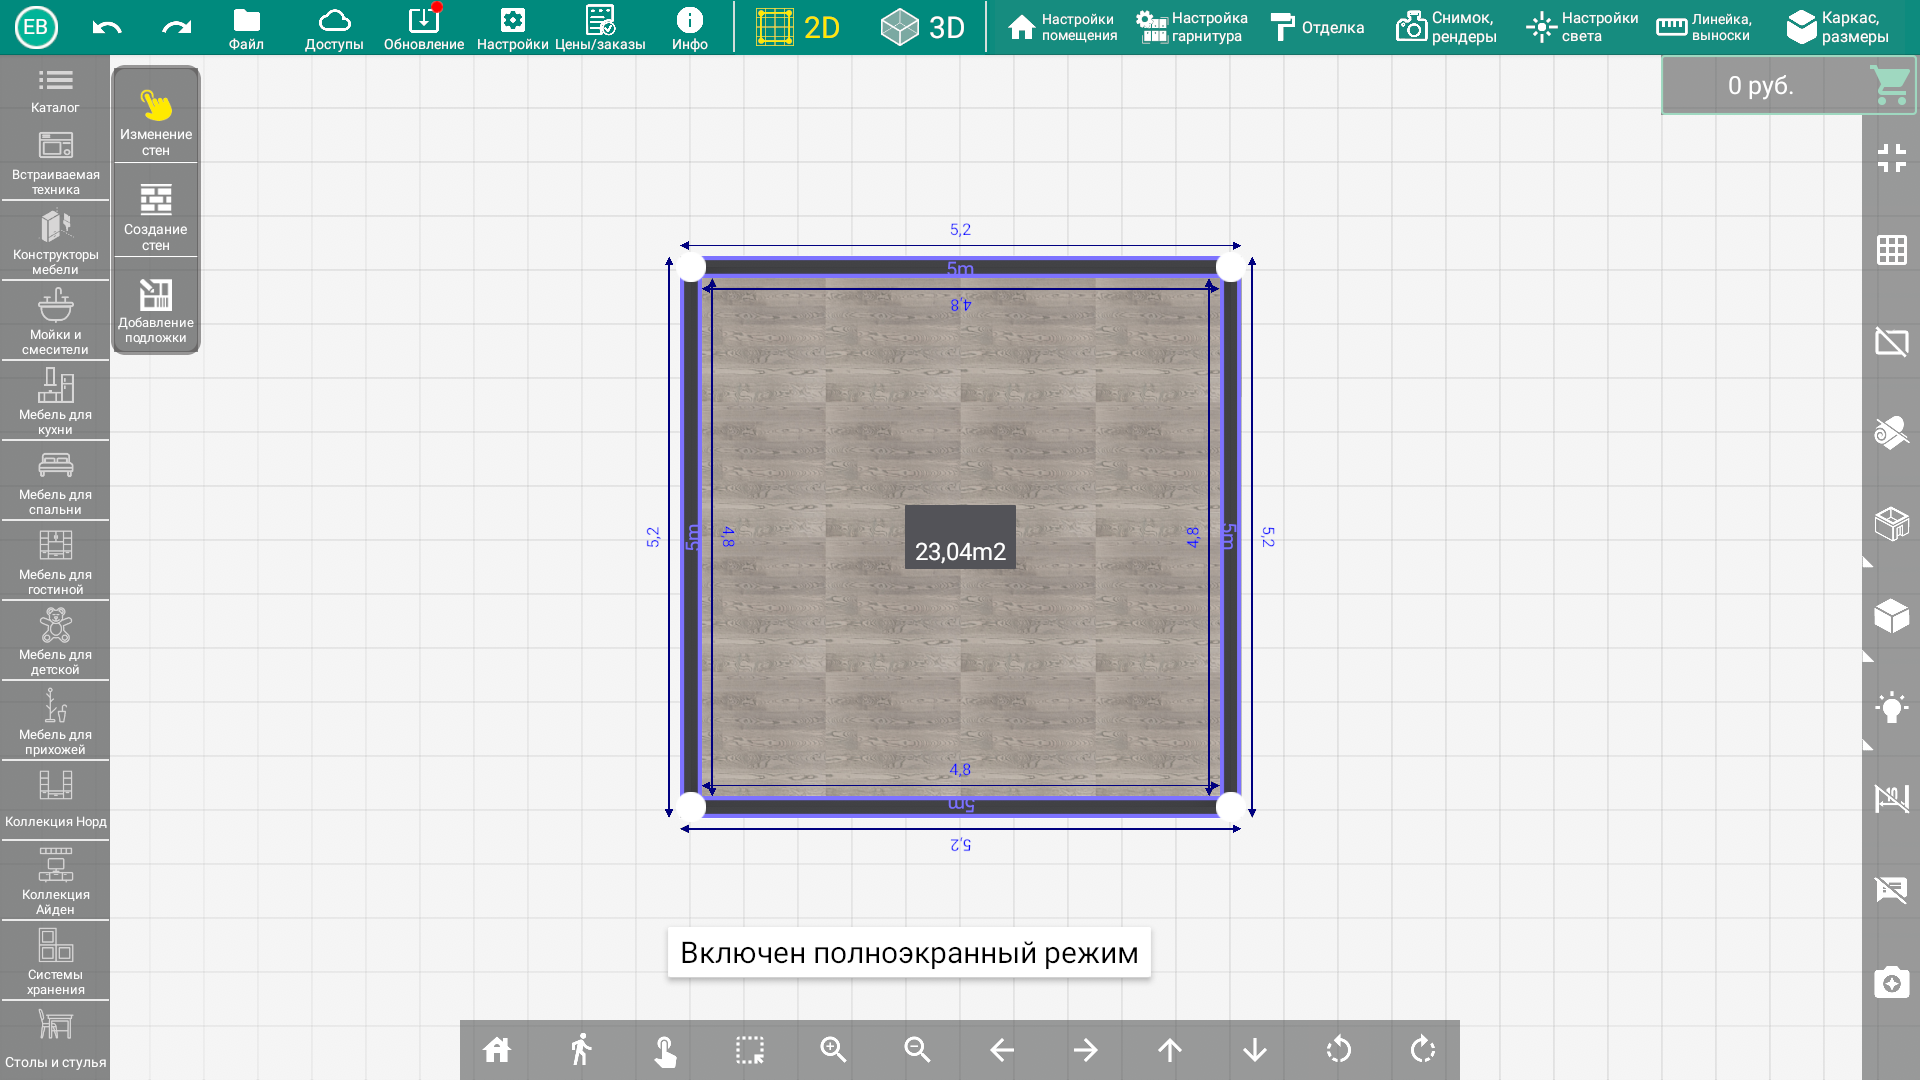The width and height of the screenshot is (1920, 1080).
Task: Open the Настройки menu
Action: (x=513, y=29)
